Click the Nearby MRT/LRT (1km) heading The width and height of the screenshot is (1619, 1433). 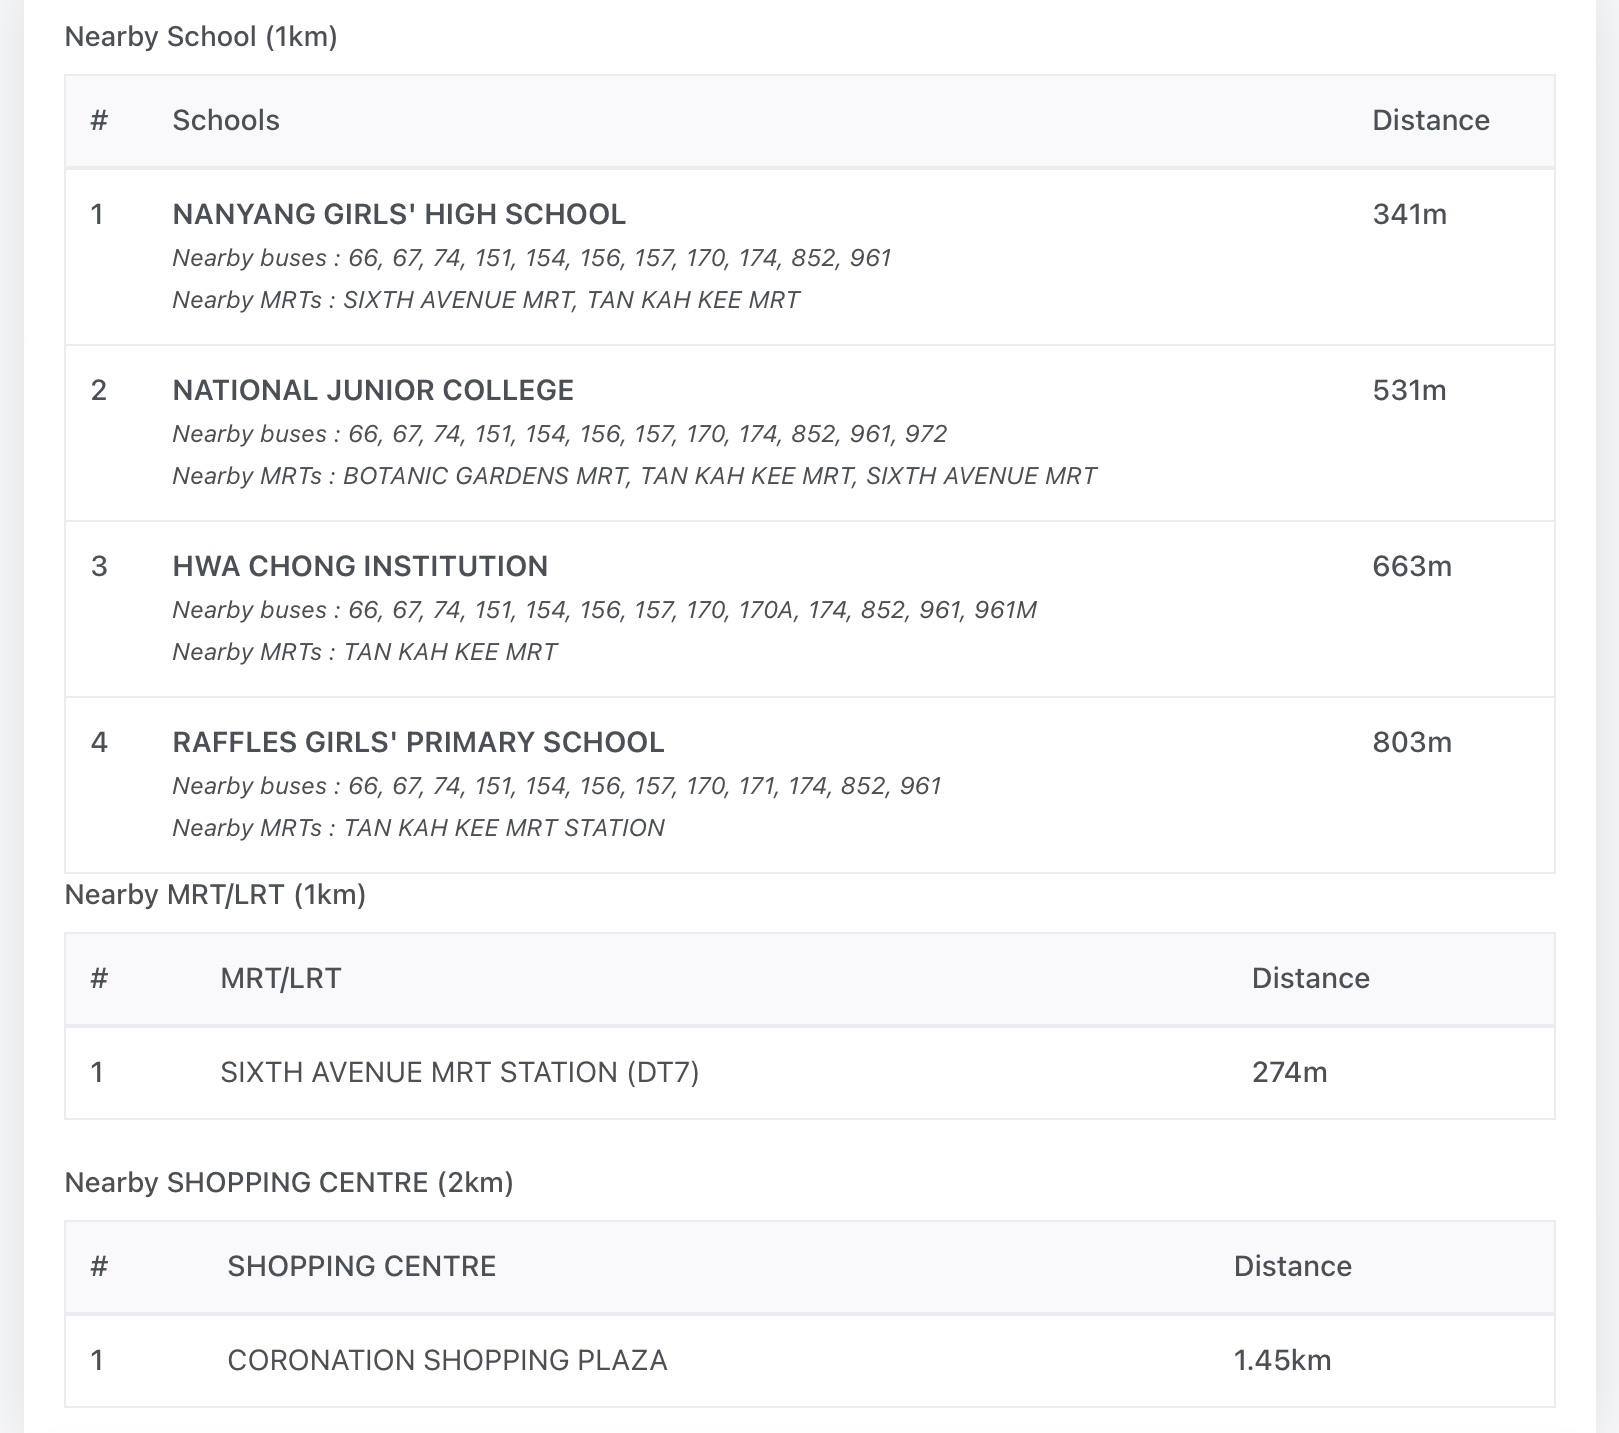(x=215, y=894)
